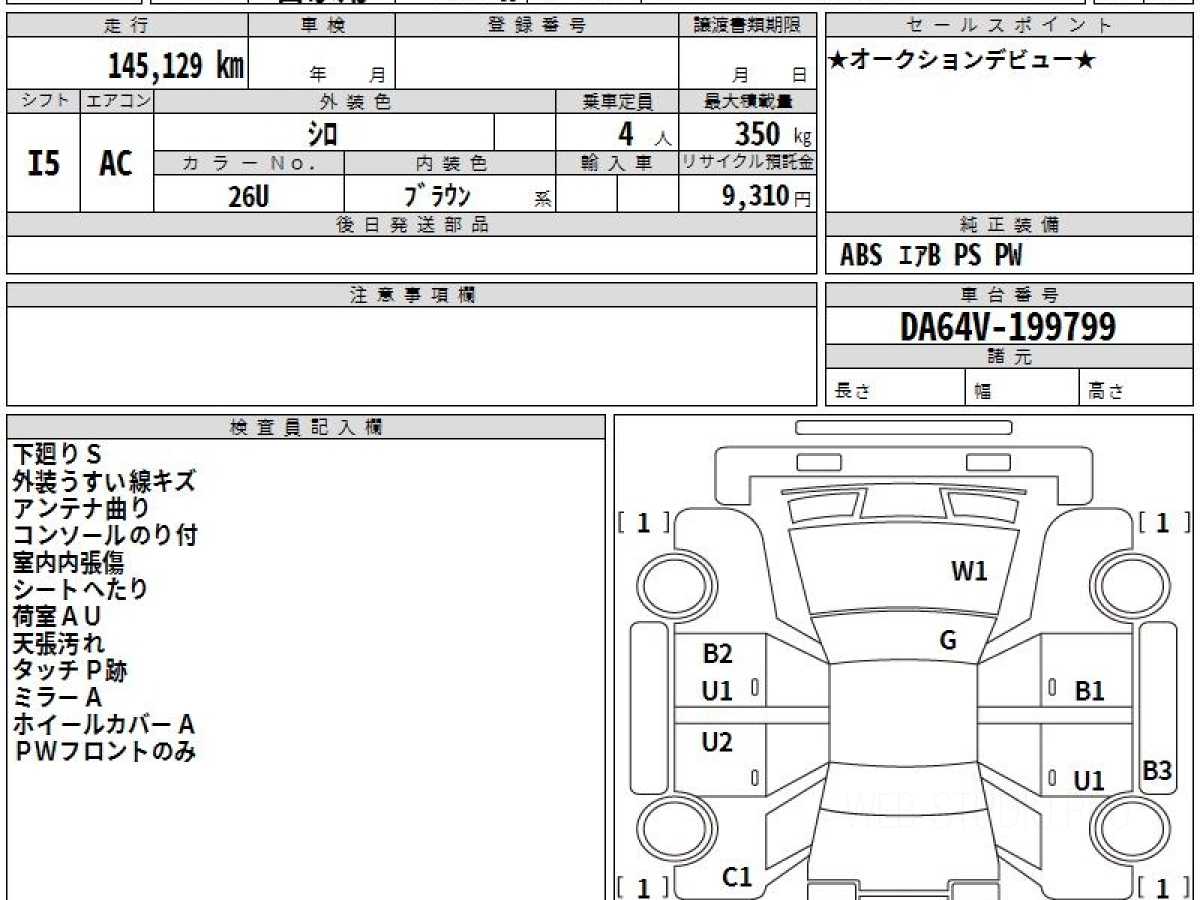Click the 諸元 header
Image resolution: width=1200 pixels, height=900 pixels.
[1009, 357]
